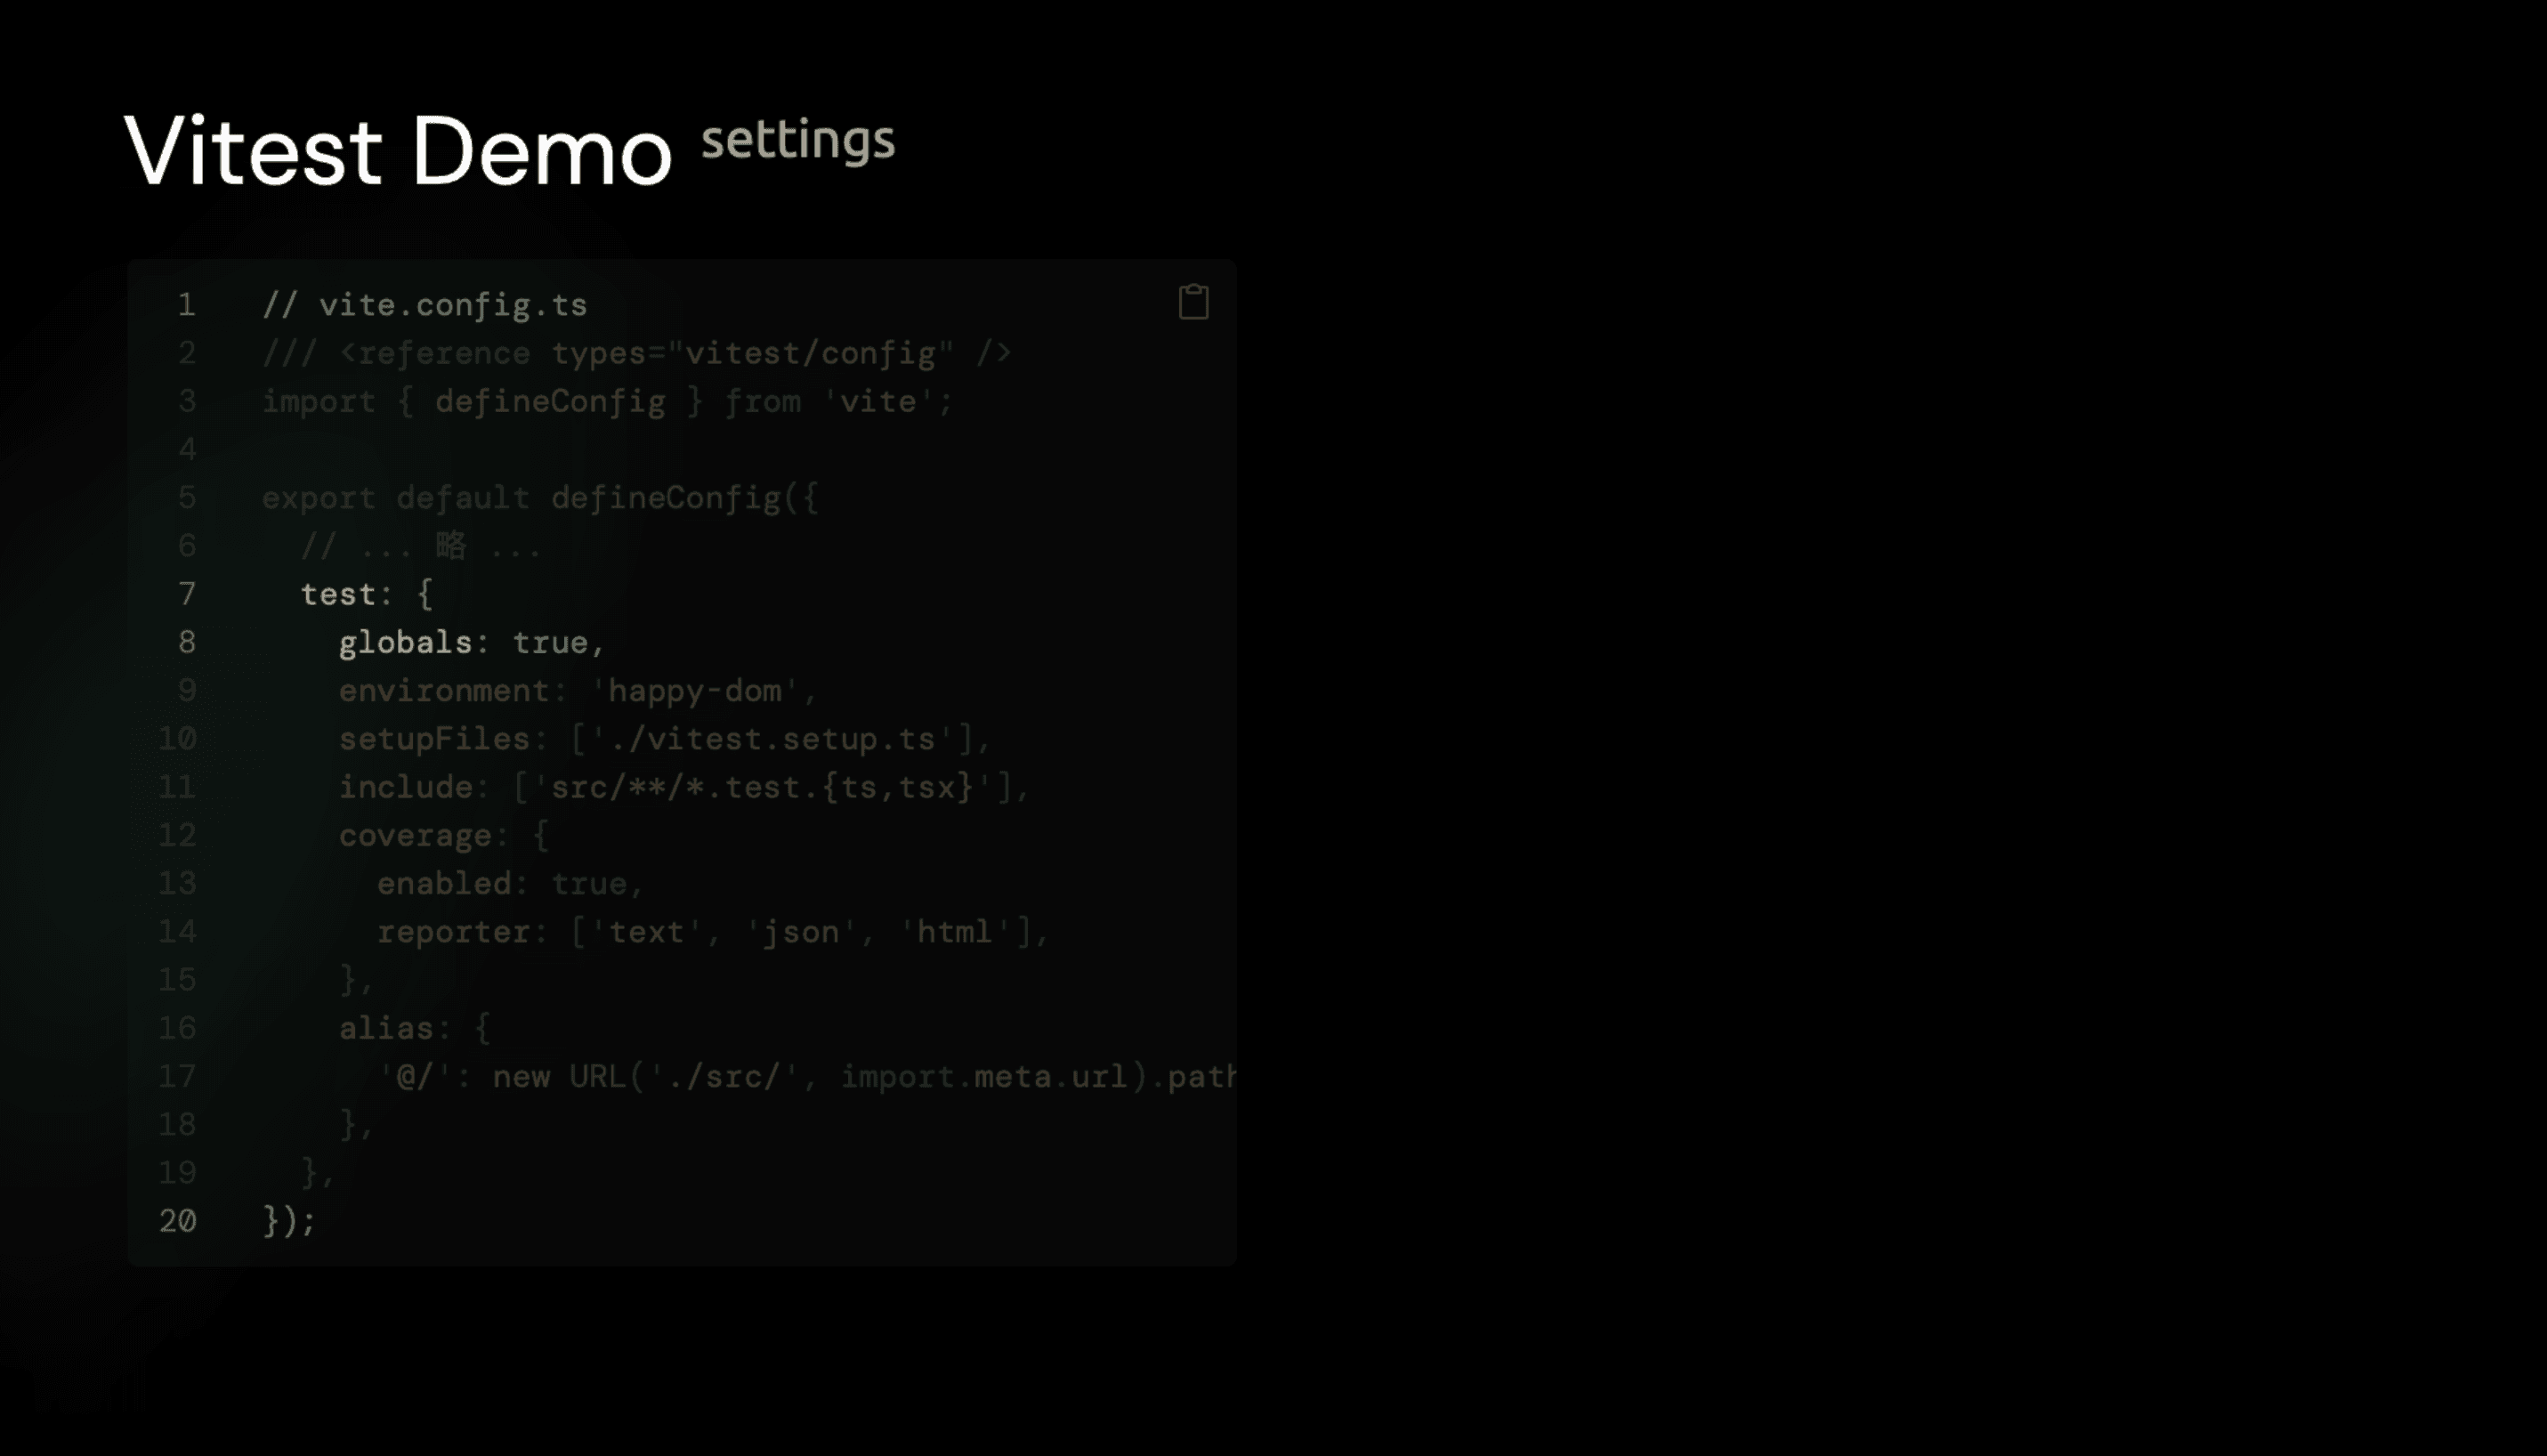The height and width of the screenshot is (1456, 2547).
Task: Click the environment 'happy-dom' code line
Action: click(577, 691)
